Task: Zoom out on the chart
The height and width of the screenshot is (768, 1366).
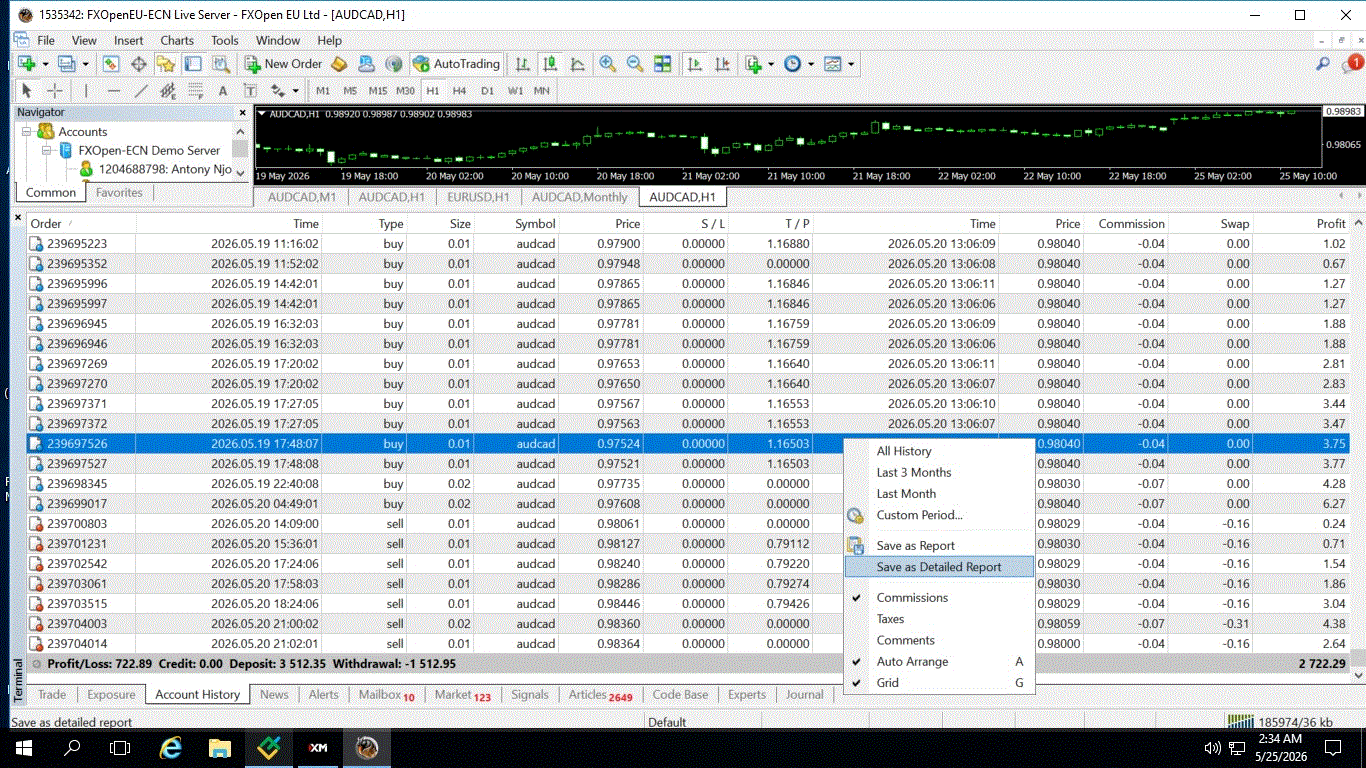Action: point(634,64)
